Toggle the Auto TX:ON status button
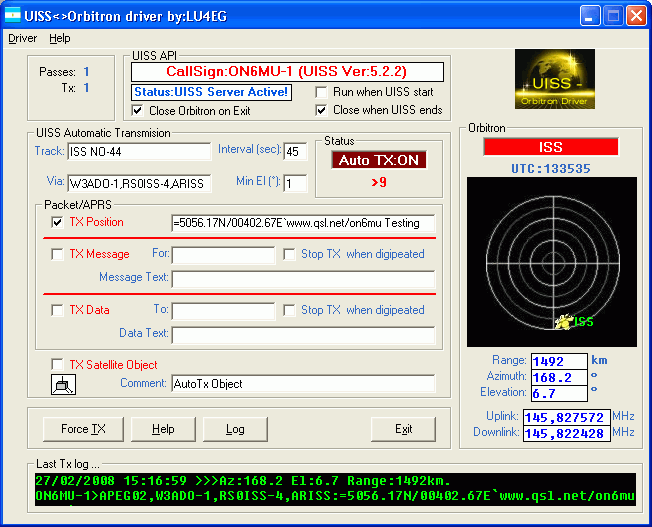The image size is (652, 527). (379, 160)
